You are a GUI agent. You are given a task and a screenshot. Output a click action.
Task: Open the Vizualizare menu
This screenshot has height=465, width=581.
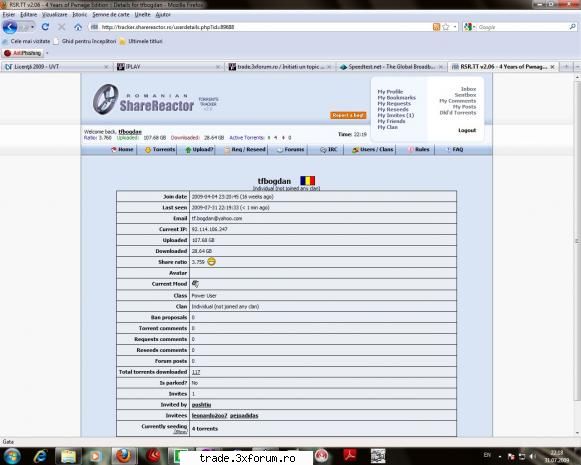(x=54, y=14)
